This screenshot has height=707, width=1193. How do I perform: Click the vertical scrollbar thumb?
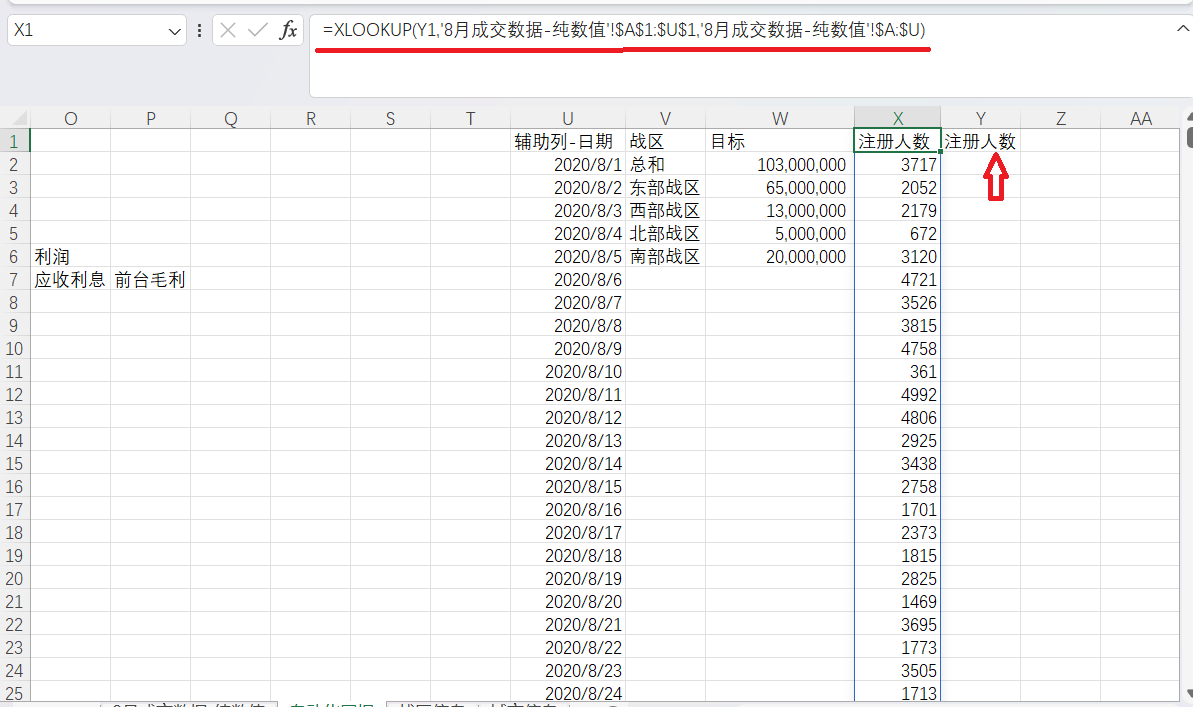[x=1187, y=132]
